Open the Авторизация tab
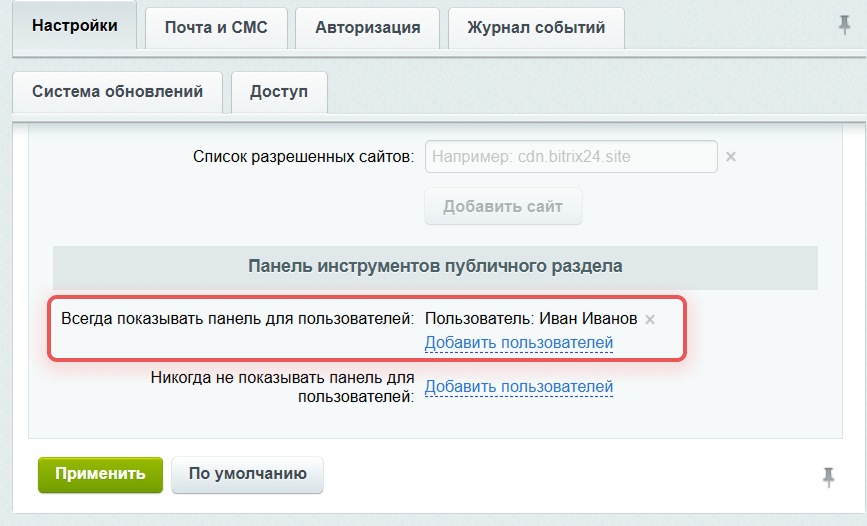 [x=367, y=28]
